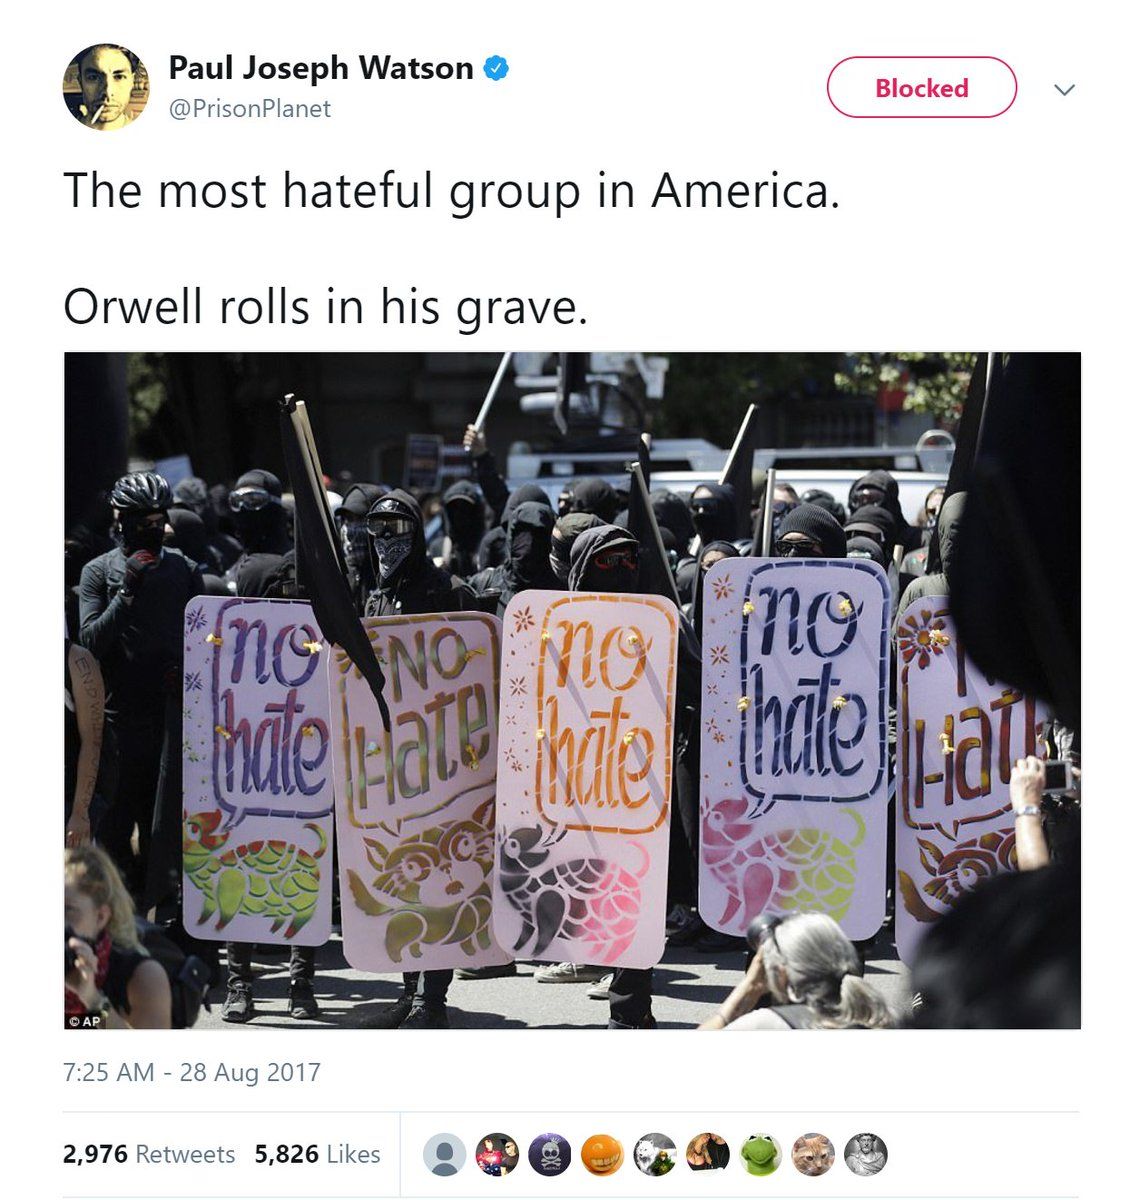Open the Kermit the Frog liker avatar
The height and width of the screenshot is (1200, 1140).
pyautogui.click(x=761, y=1154)
